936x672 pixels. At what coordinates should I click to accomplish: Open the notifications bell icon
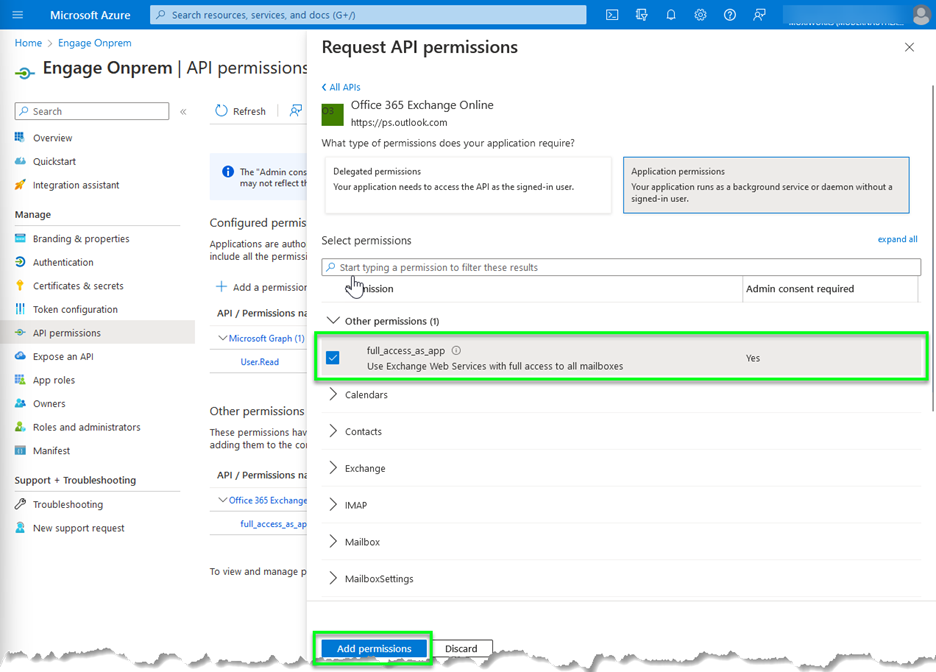pos(671,15)
